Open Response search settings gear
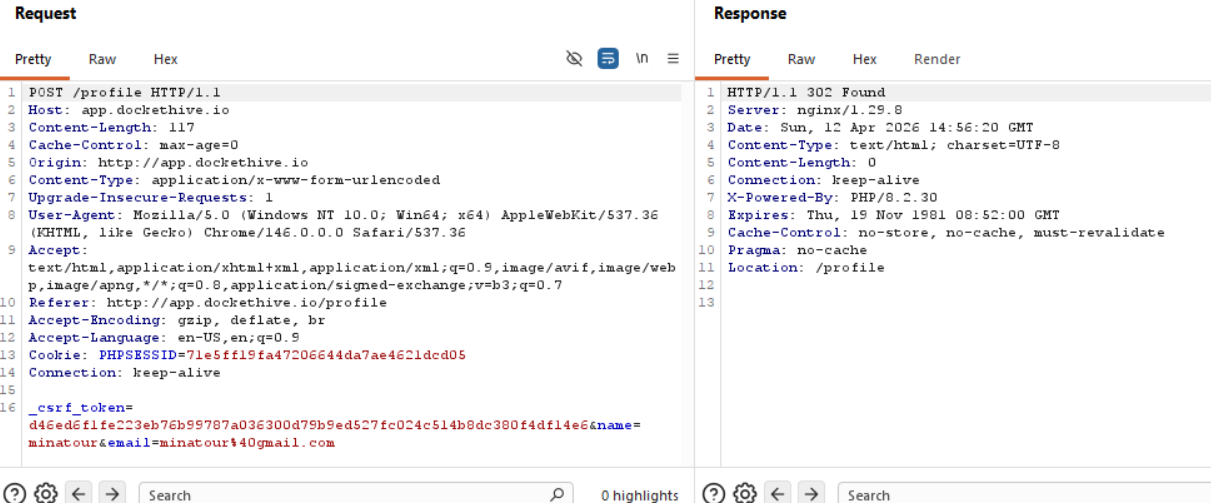 pyautogui.click(x=744, y=493)
